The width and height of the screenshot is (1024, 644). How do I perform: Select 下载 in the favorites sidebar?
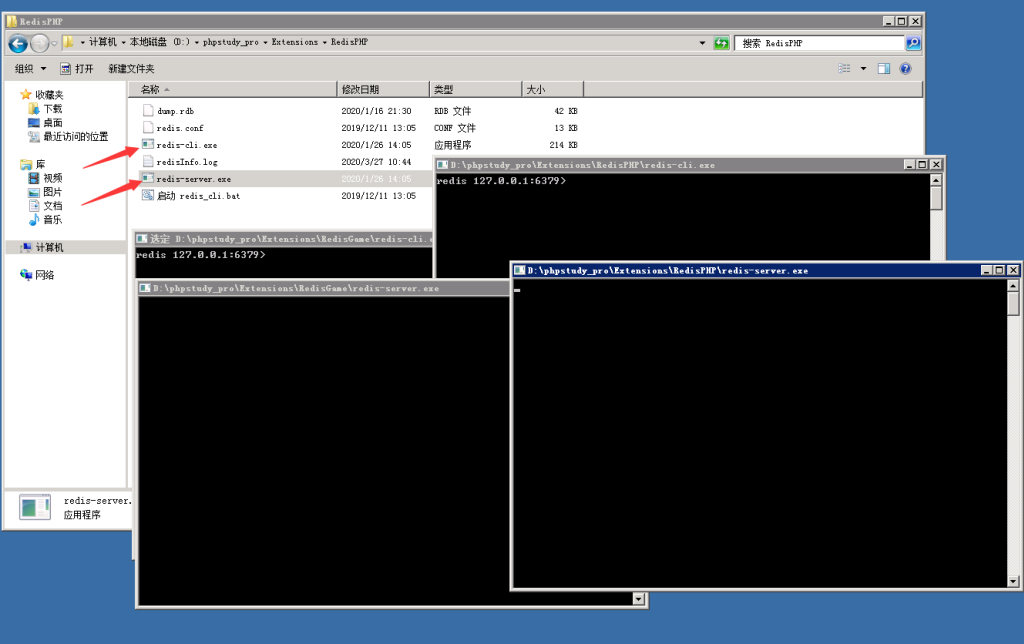pos(52,108)
